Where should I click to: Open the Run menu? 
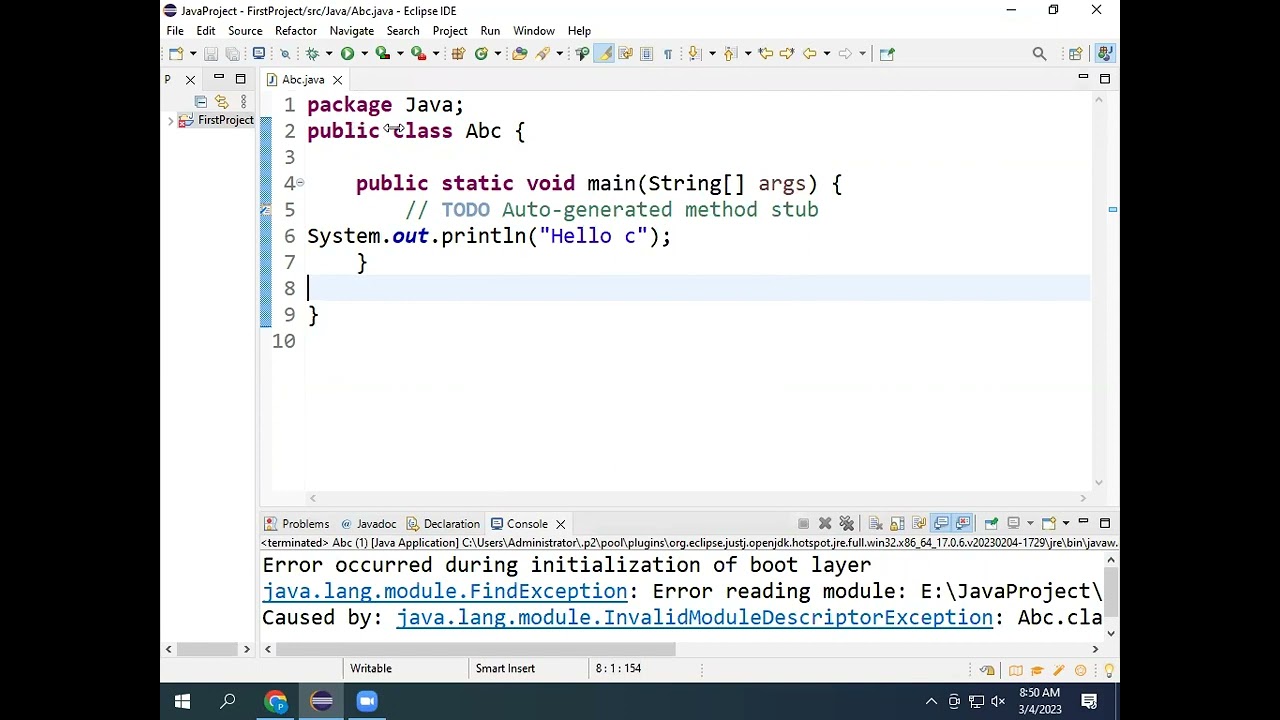(x=490, y=31)
